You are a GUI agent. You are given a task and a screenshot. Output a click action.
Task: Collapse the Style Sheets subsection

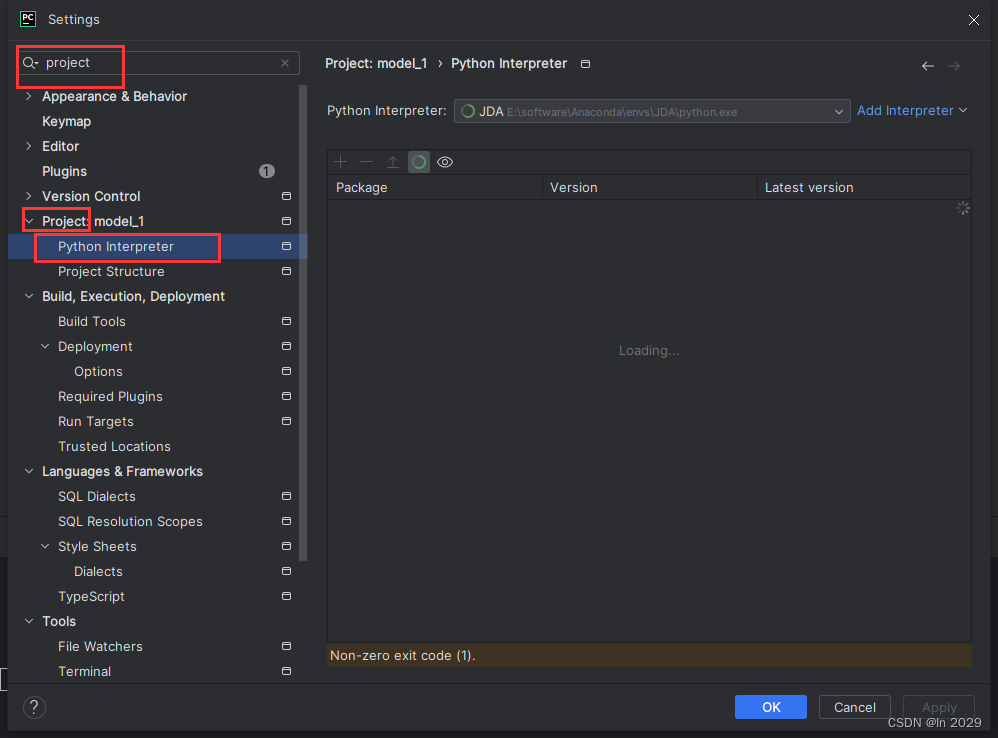click(x=45, y=546)
